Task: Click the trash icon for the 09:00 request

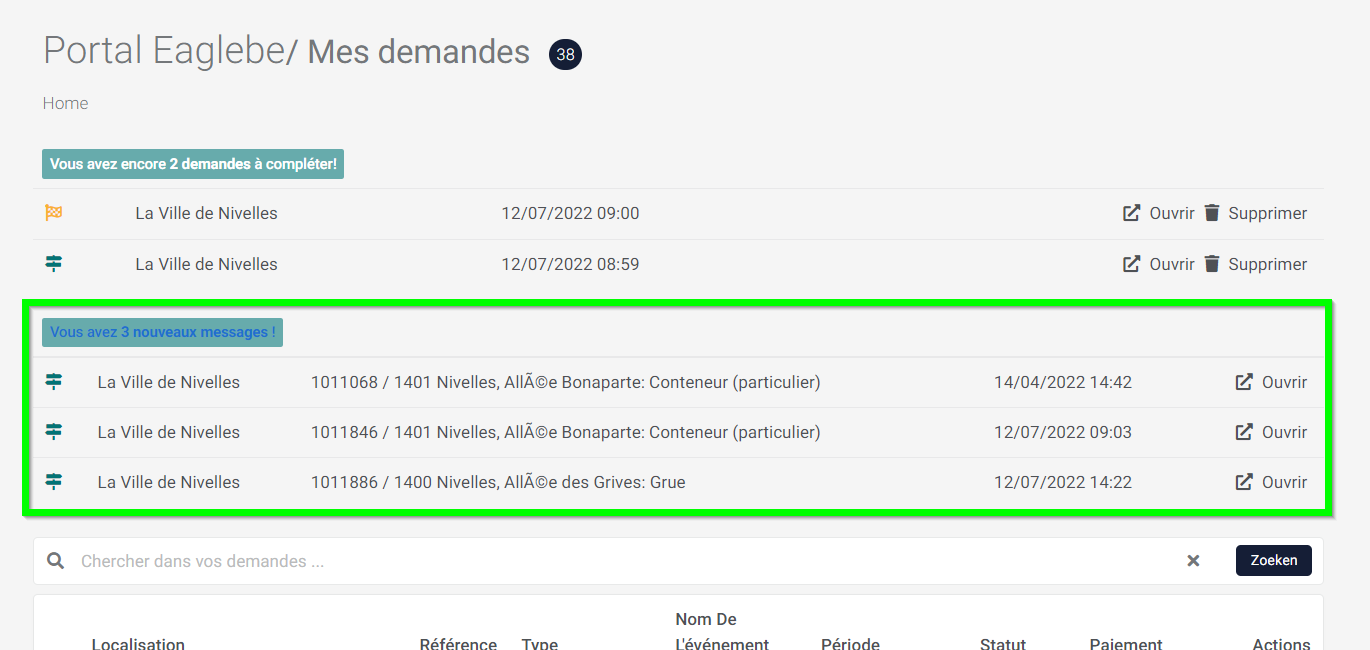Action: [x=1212, y=213]
